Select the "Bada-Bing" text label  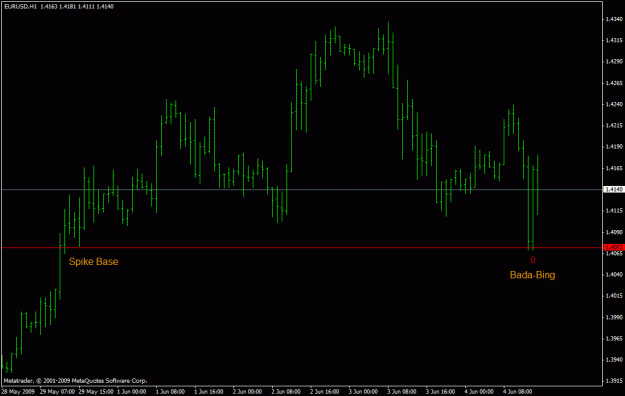[533, 275]
